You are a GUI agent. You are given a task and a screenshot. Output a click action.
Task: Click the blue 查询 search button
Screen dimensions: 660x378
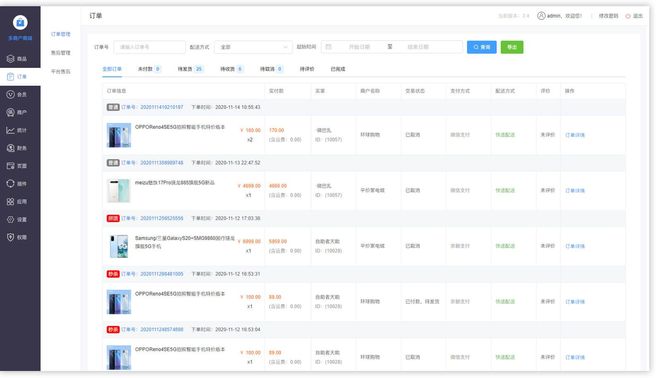tap(482, 47)
